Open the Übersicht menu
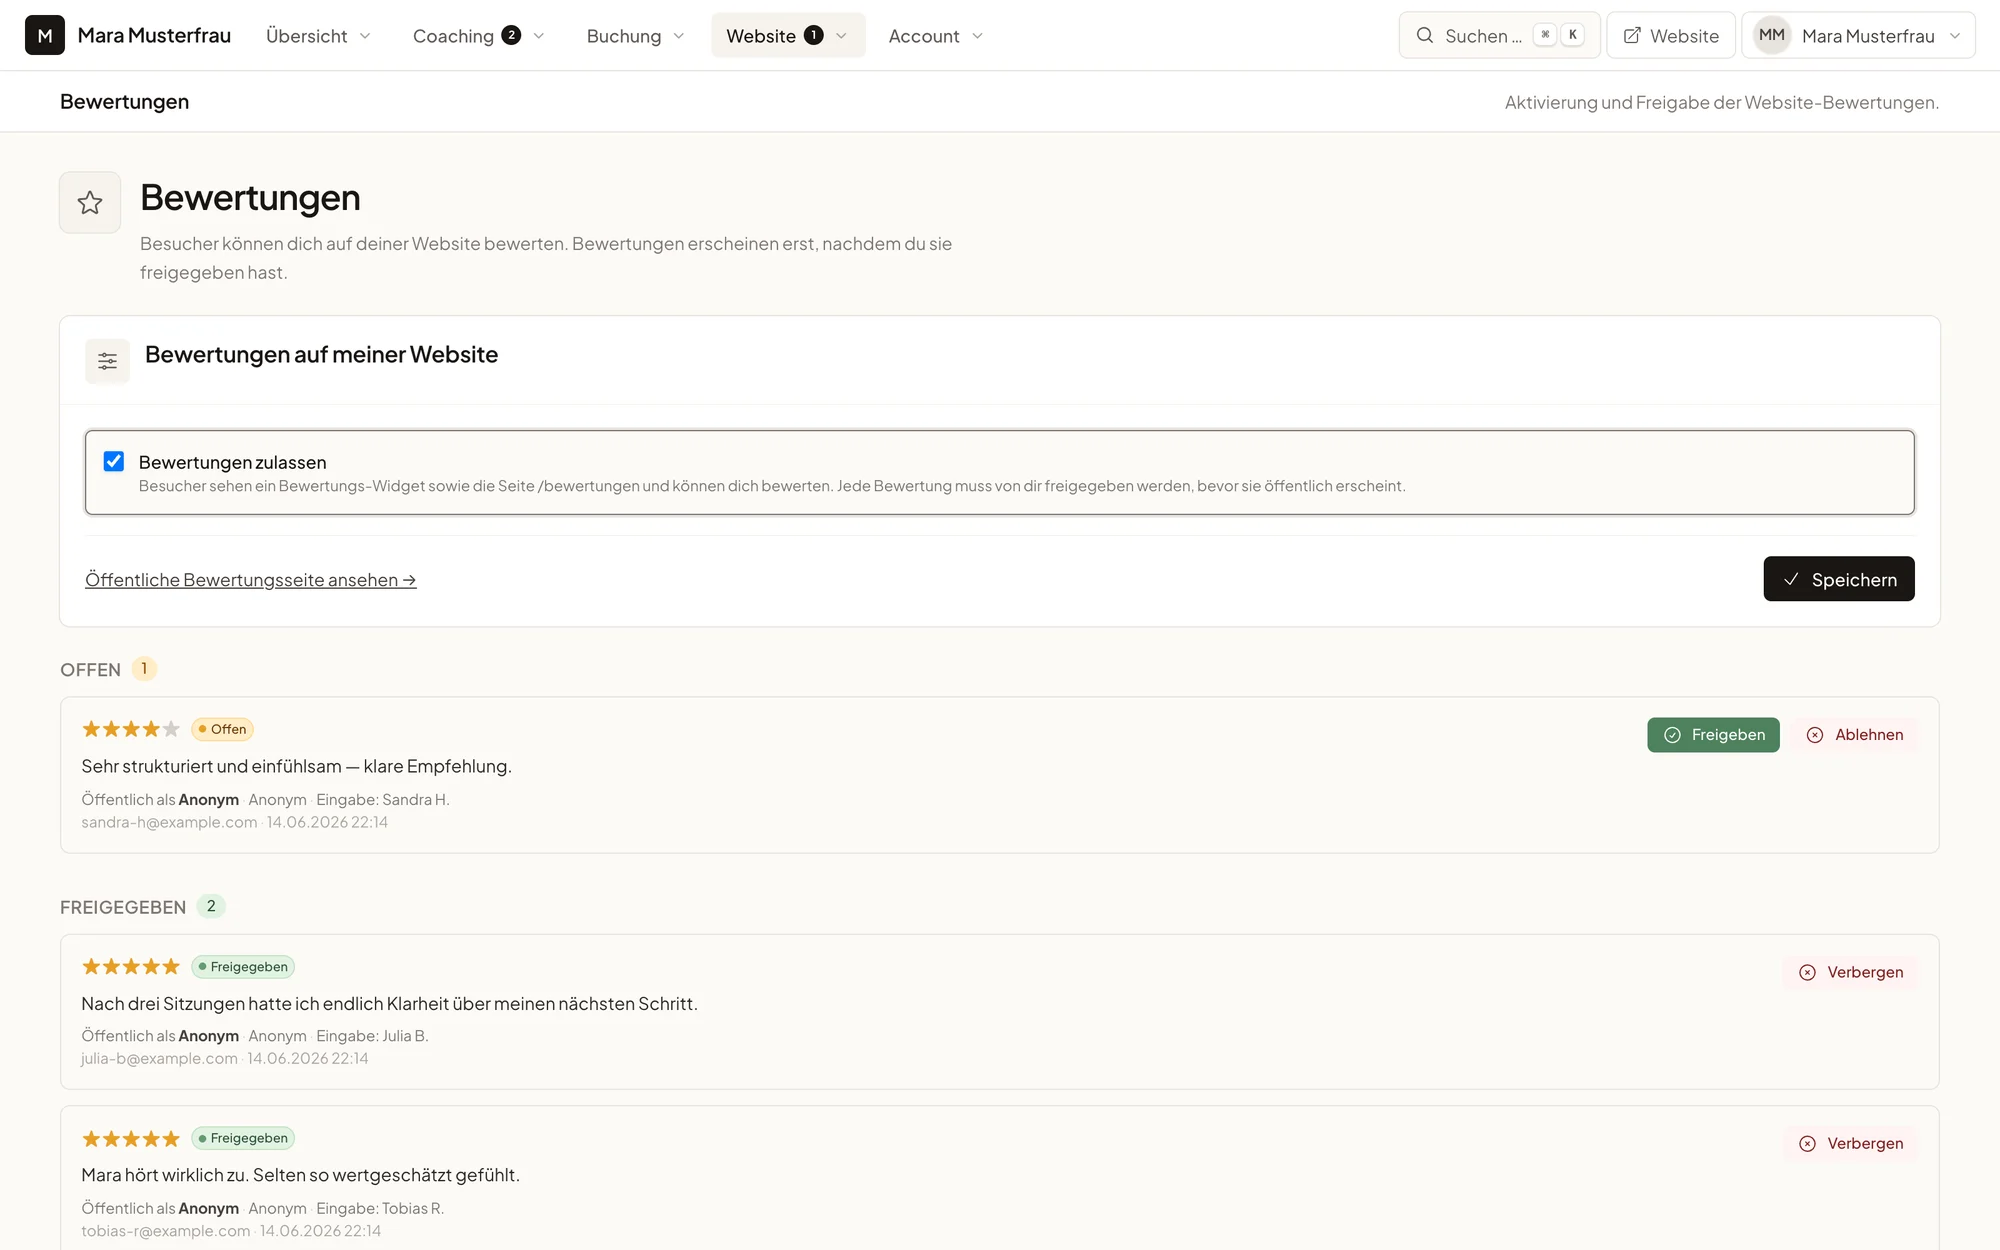This screenshot has height=1250, width=2000. pos(318,35)
